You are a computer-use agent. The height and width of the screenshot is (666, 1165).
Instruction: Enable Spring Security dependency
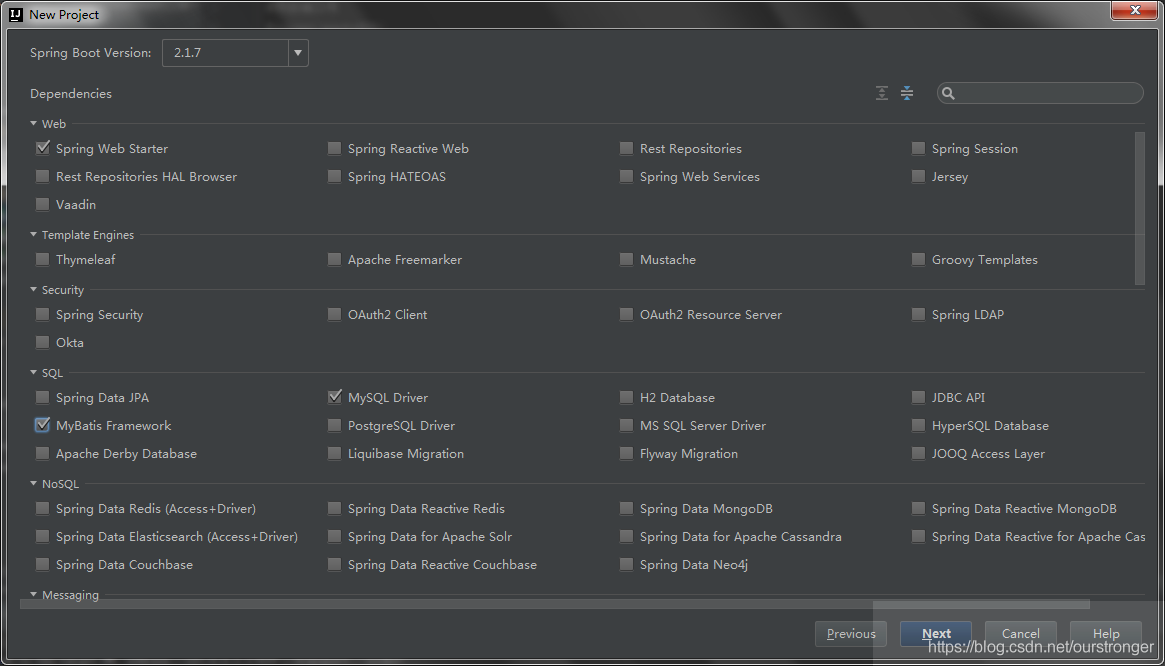(42, 314)
